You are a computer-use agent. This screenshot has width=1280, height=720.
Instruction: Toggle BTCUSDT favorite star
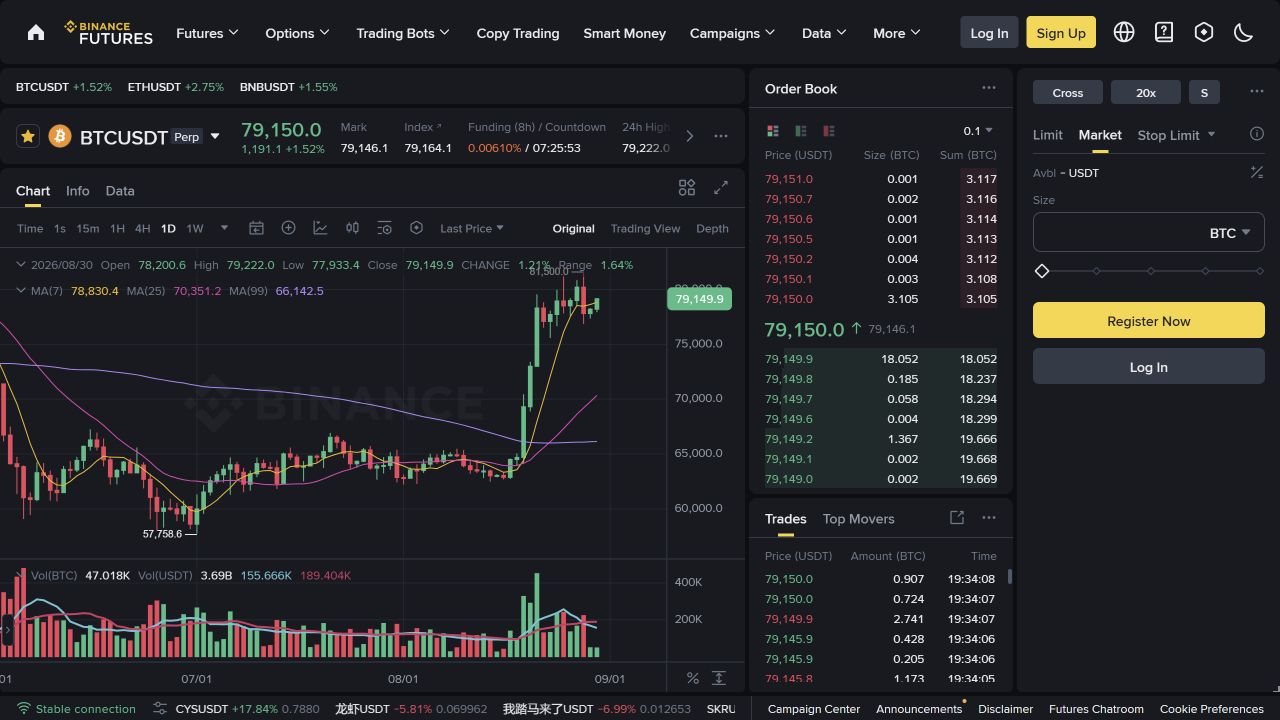(28, 136)
